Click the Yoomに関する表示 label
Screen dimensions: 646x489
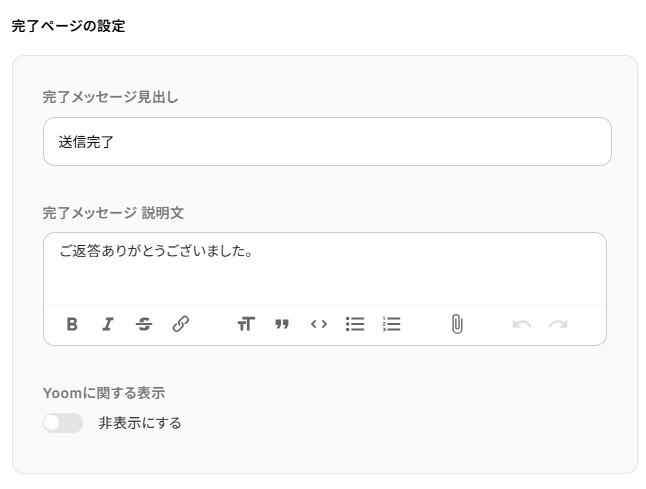tap(104, 393)
